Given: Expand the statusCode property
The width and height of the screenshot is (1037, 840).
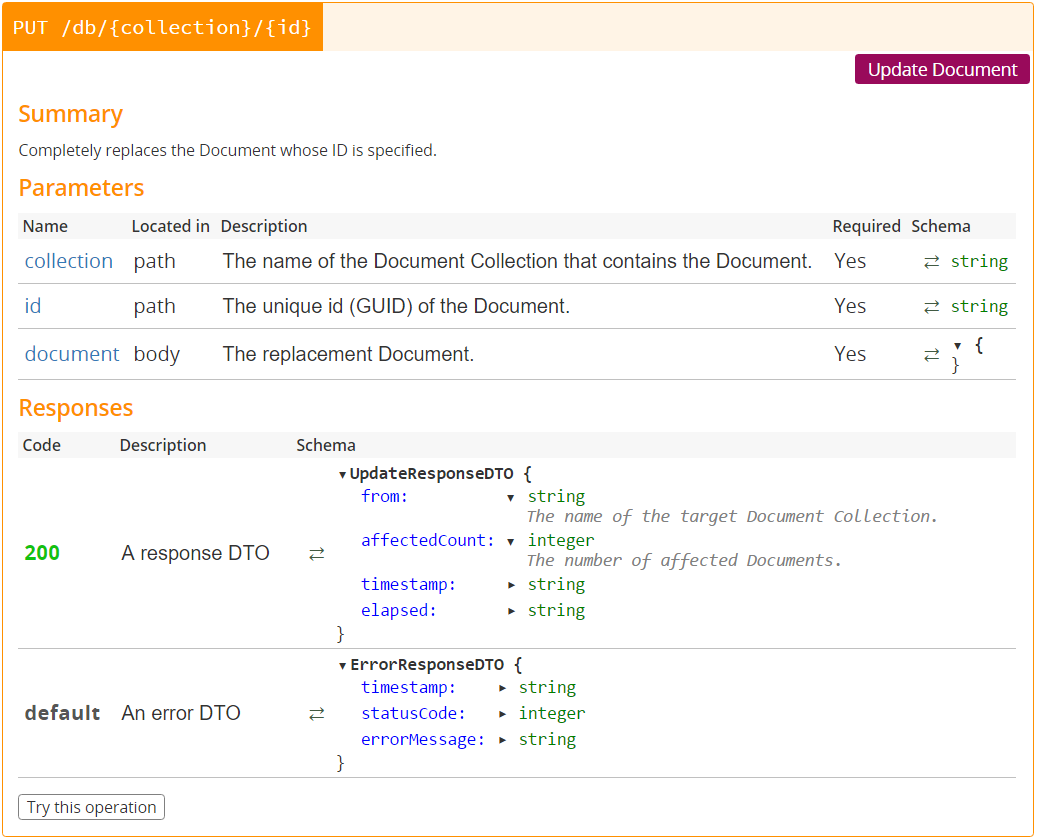Looking at the screenshot, I should [503, 714].
